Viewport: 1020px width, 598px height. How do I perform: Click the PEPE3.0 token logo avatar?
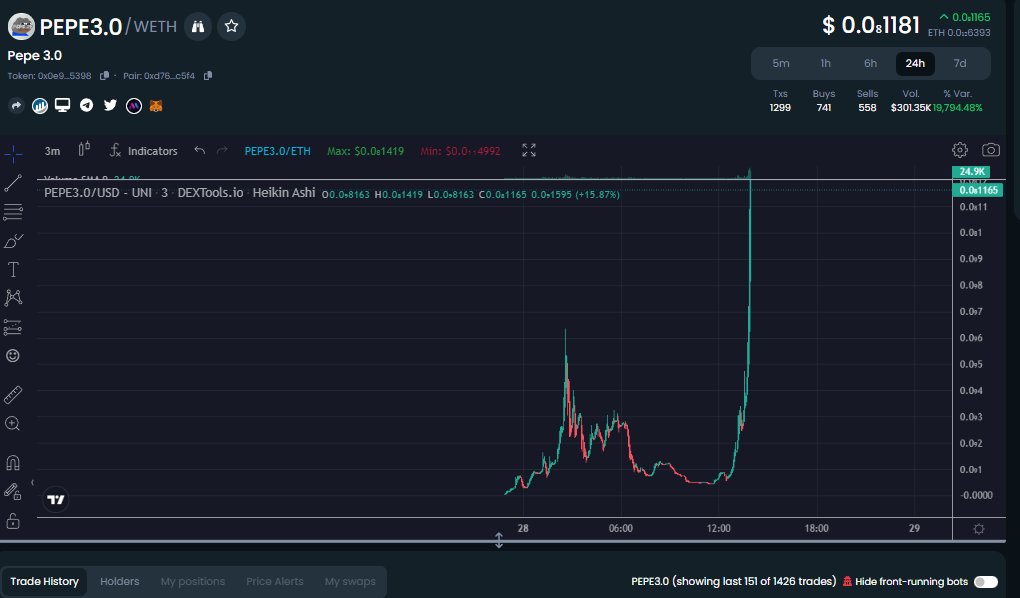click(21, 27)
